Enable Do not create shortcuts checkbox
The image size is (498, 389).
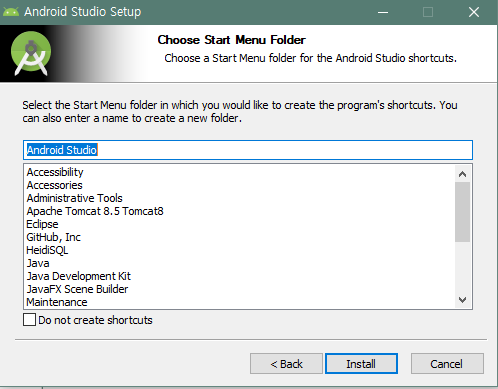[30, 320]
